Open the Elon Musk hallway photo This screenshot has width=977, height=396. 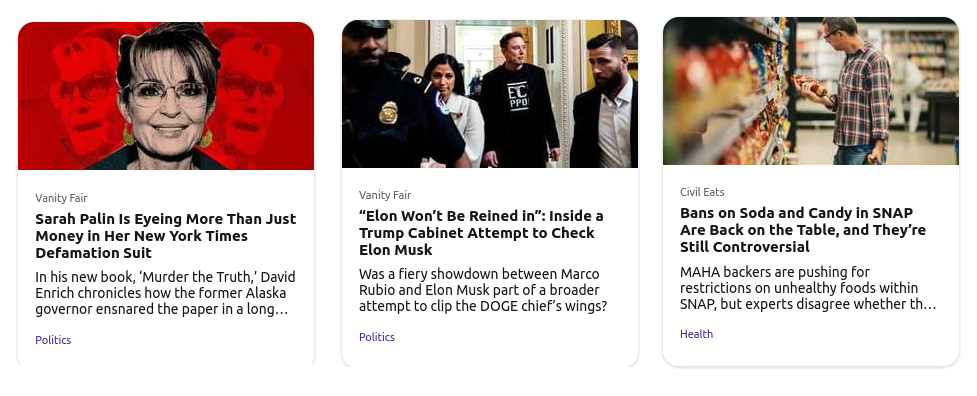[x=490, y=93]
